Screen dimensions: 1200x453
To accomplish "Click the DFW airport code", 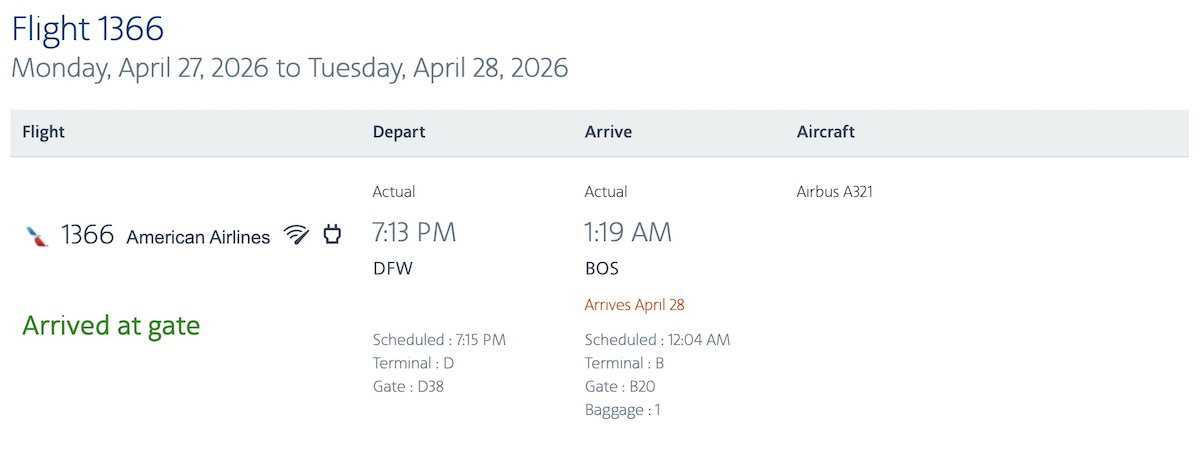I will 392,269.
